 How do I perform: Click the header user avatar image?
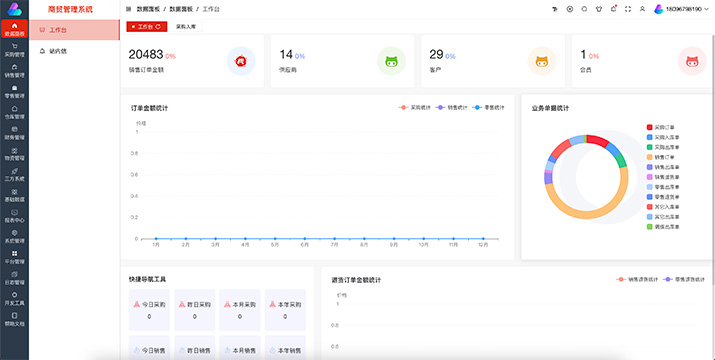(658, 9)
